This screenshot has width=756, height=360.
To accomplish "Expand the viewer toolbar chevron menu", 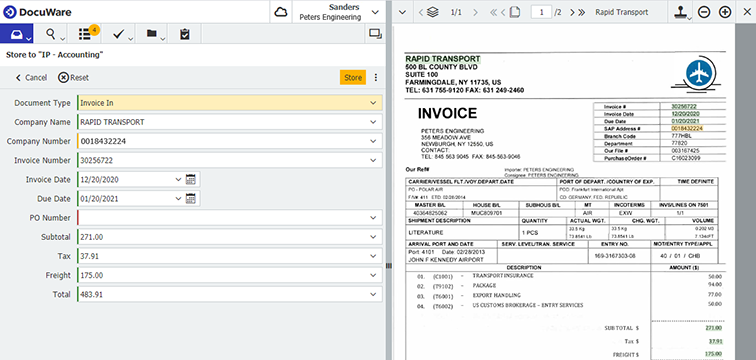I will click(x=403, y=13).
